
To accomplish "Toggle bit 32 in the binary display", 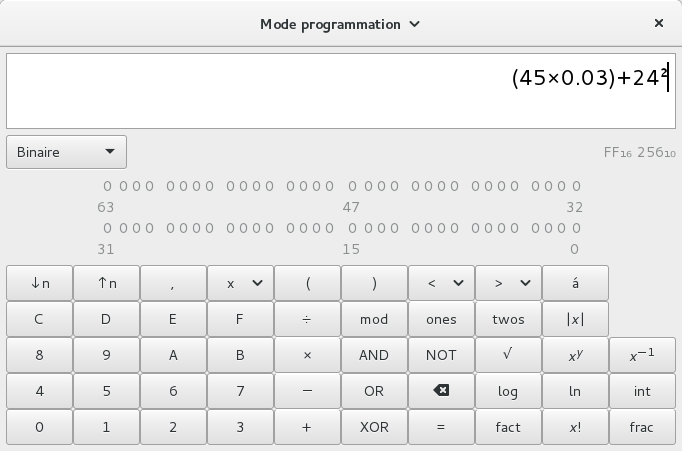I will (577, 186).
